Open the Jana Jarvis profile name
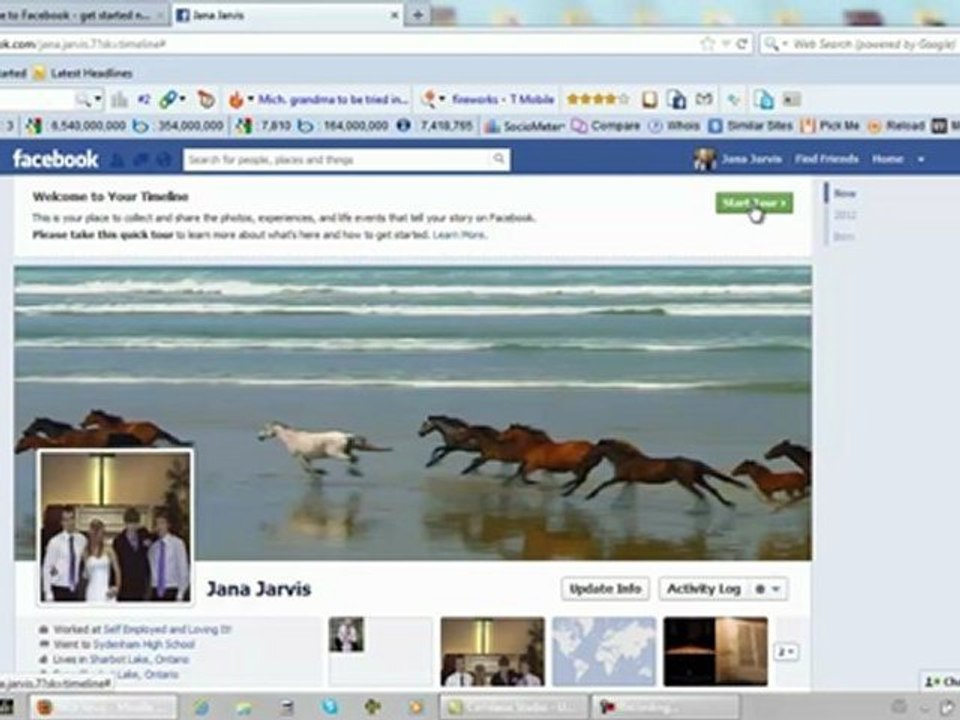 [x=258, y=589]
